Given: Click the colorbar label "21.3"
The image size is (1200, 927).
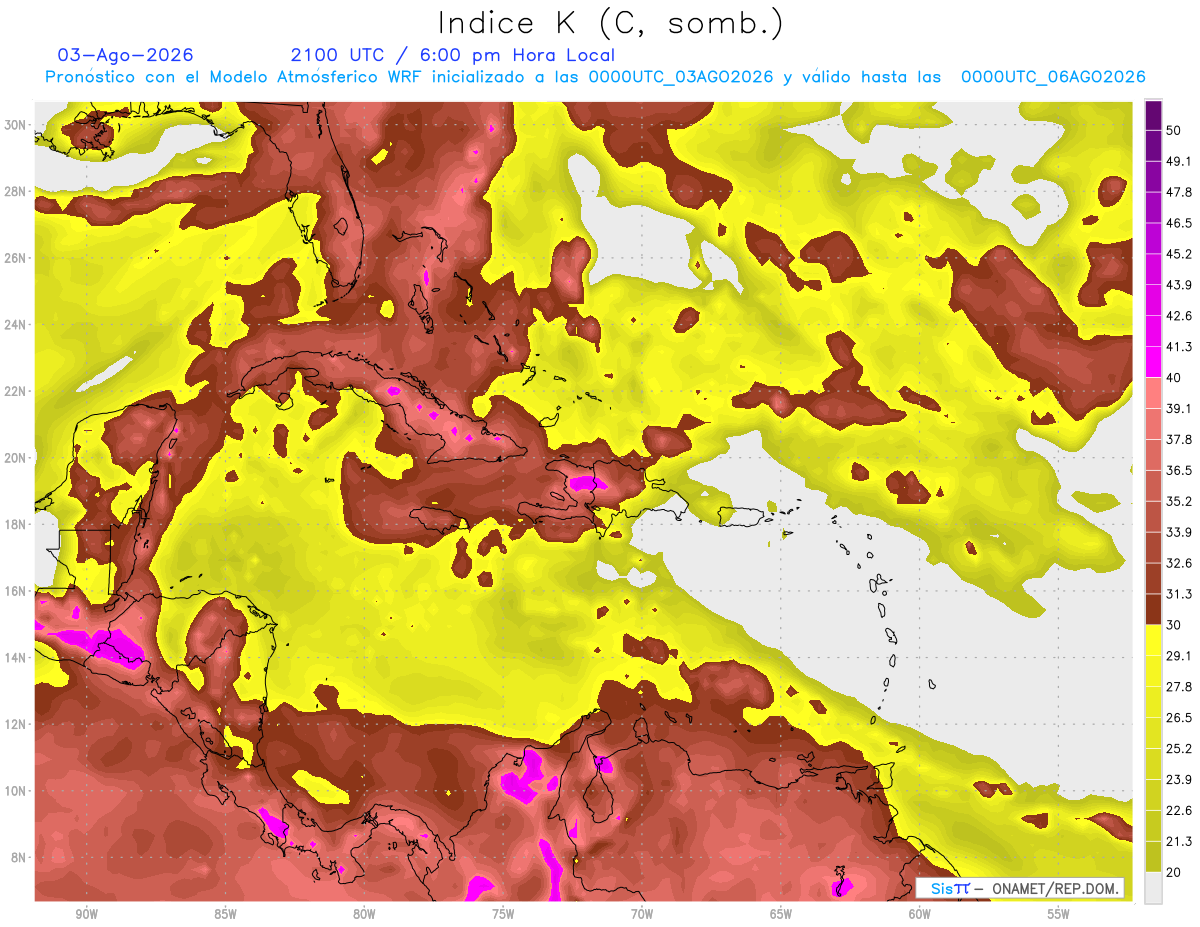Looking at the screenshot, I should point(1178,841).
